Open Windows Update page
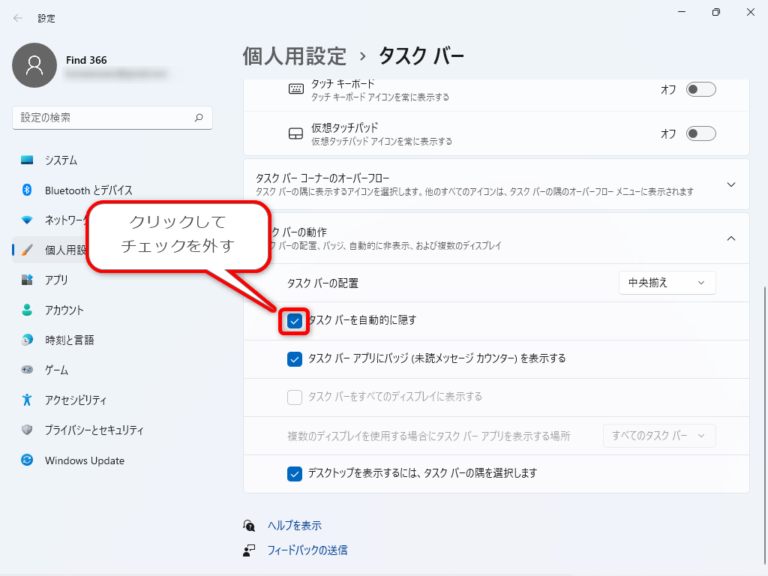Image resolution: width=768 pixels, height=576 pixels. (84, 461)
